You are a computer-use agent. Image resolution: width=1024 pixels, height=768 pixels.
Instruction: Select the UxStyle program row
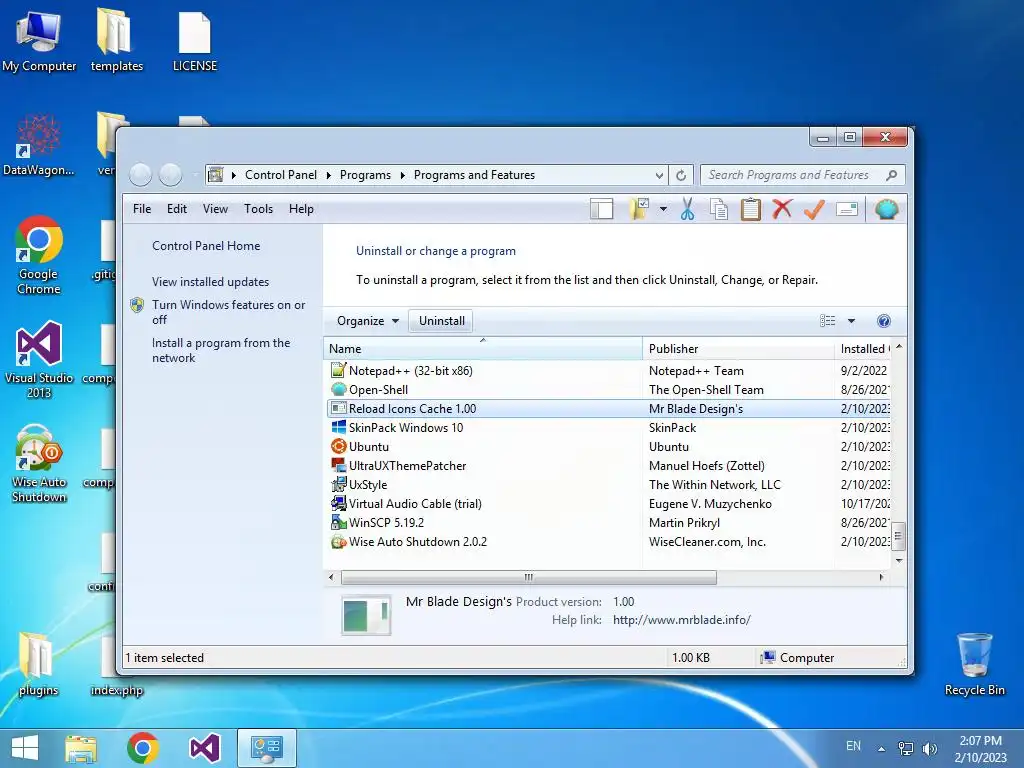(x=607, y=484)
